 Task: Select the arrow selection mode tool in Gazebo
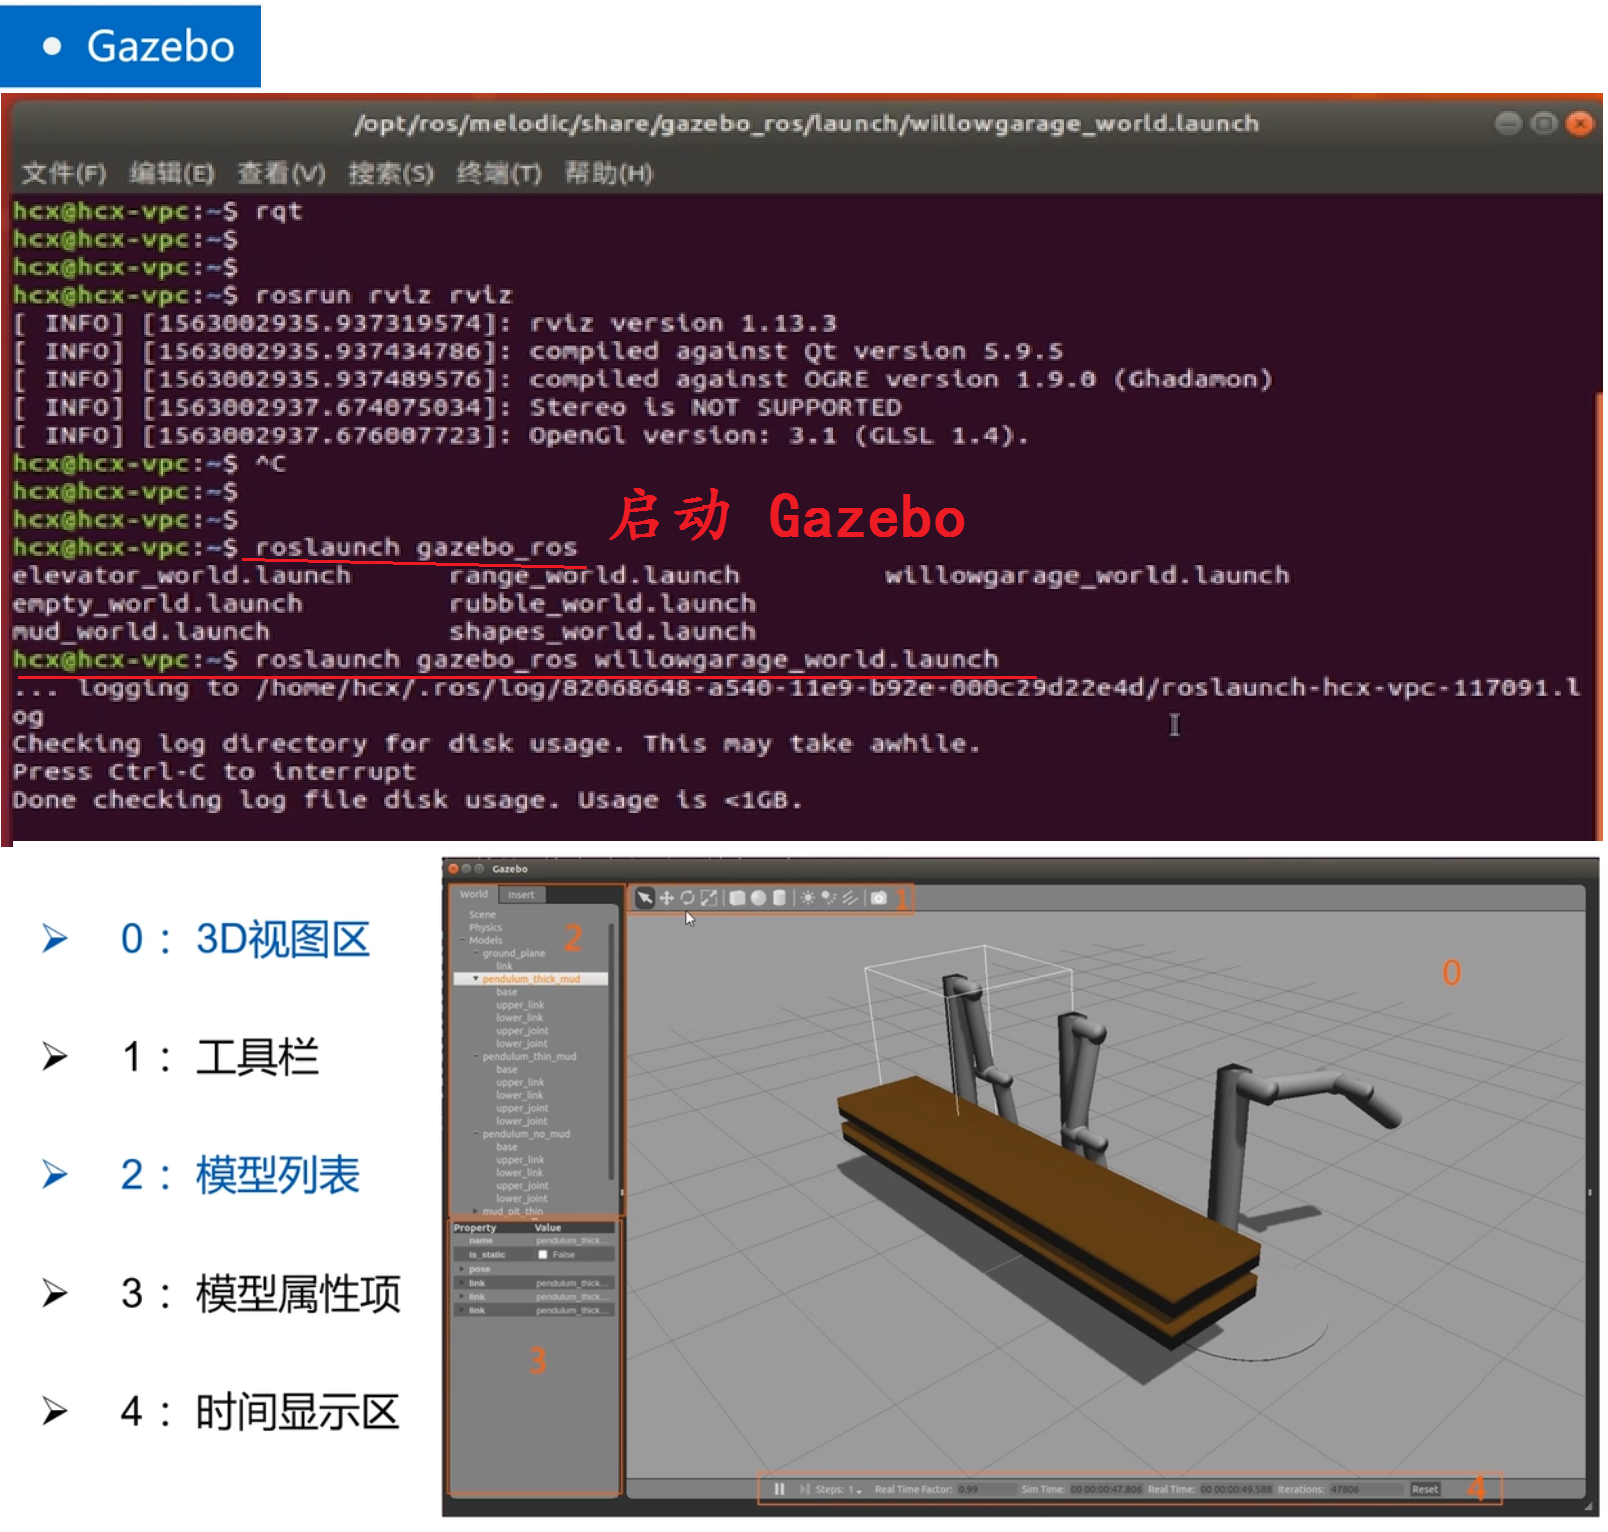click(644, 898)
